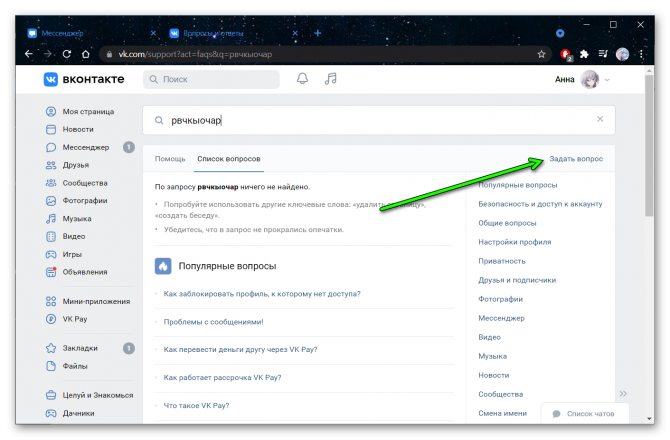This screenshot has height=440, width=670.
Task: Click the Games sidebar icon
Action: point(51,254)
